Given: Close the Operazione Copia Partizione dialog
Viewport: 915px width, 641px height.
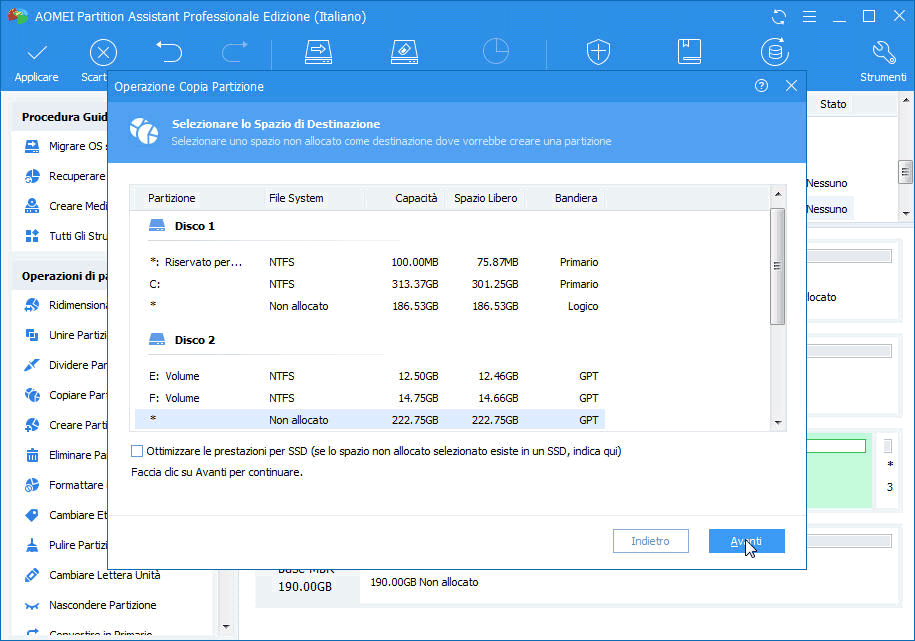Looking at the screenshot, I should [x=791, y=86].
